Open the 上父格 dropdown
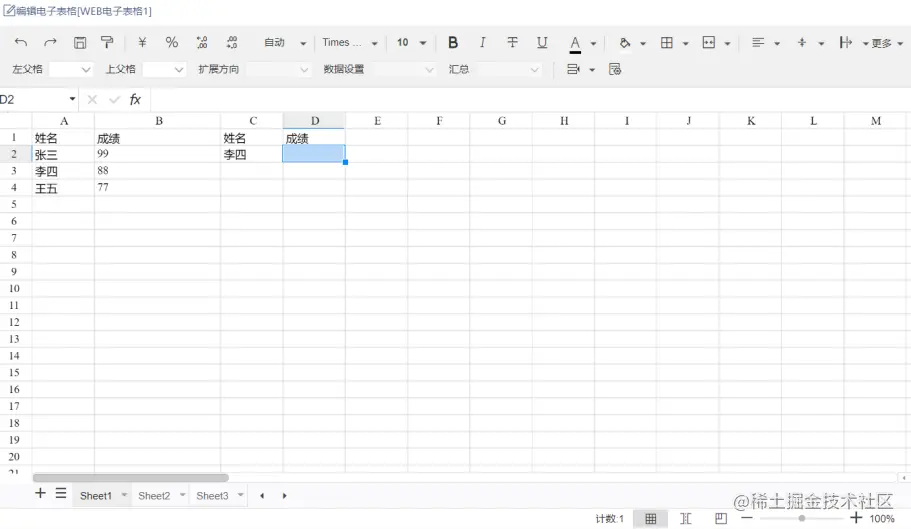The width and height of the screenshot is (911, 529). coord(164,70)
